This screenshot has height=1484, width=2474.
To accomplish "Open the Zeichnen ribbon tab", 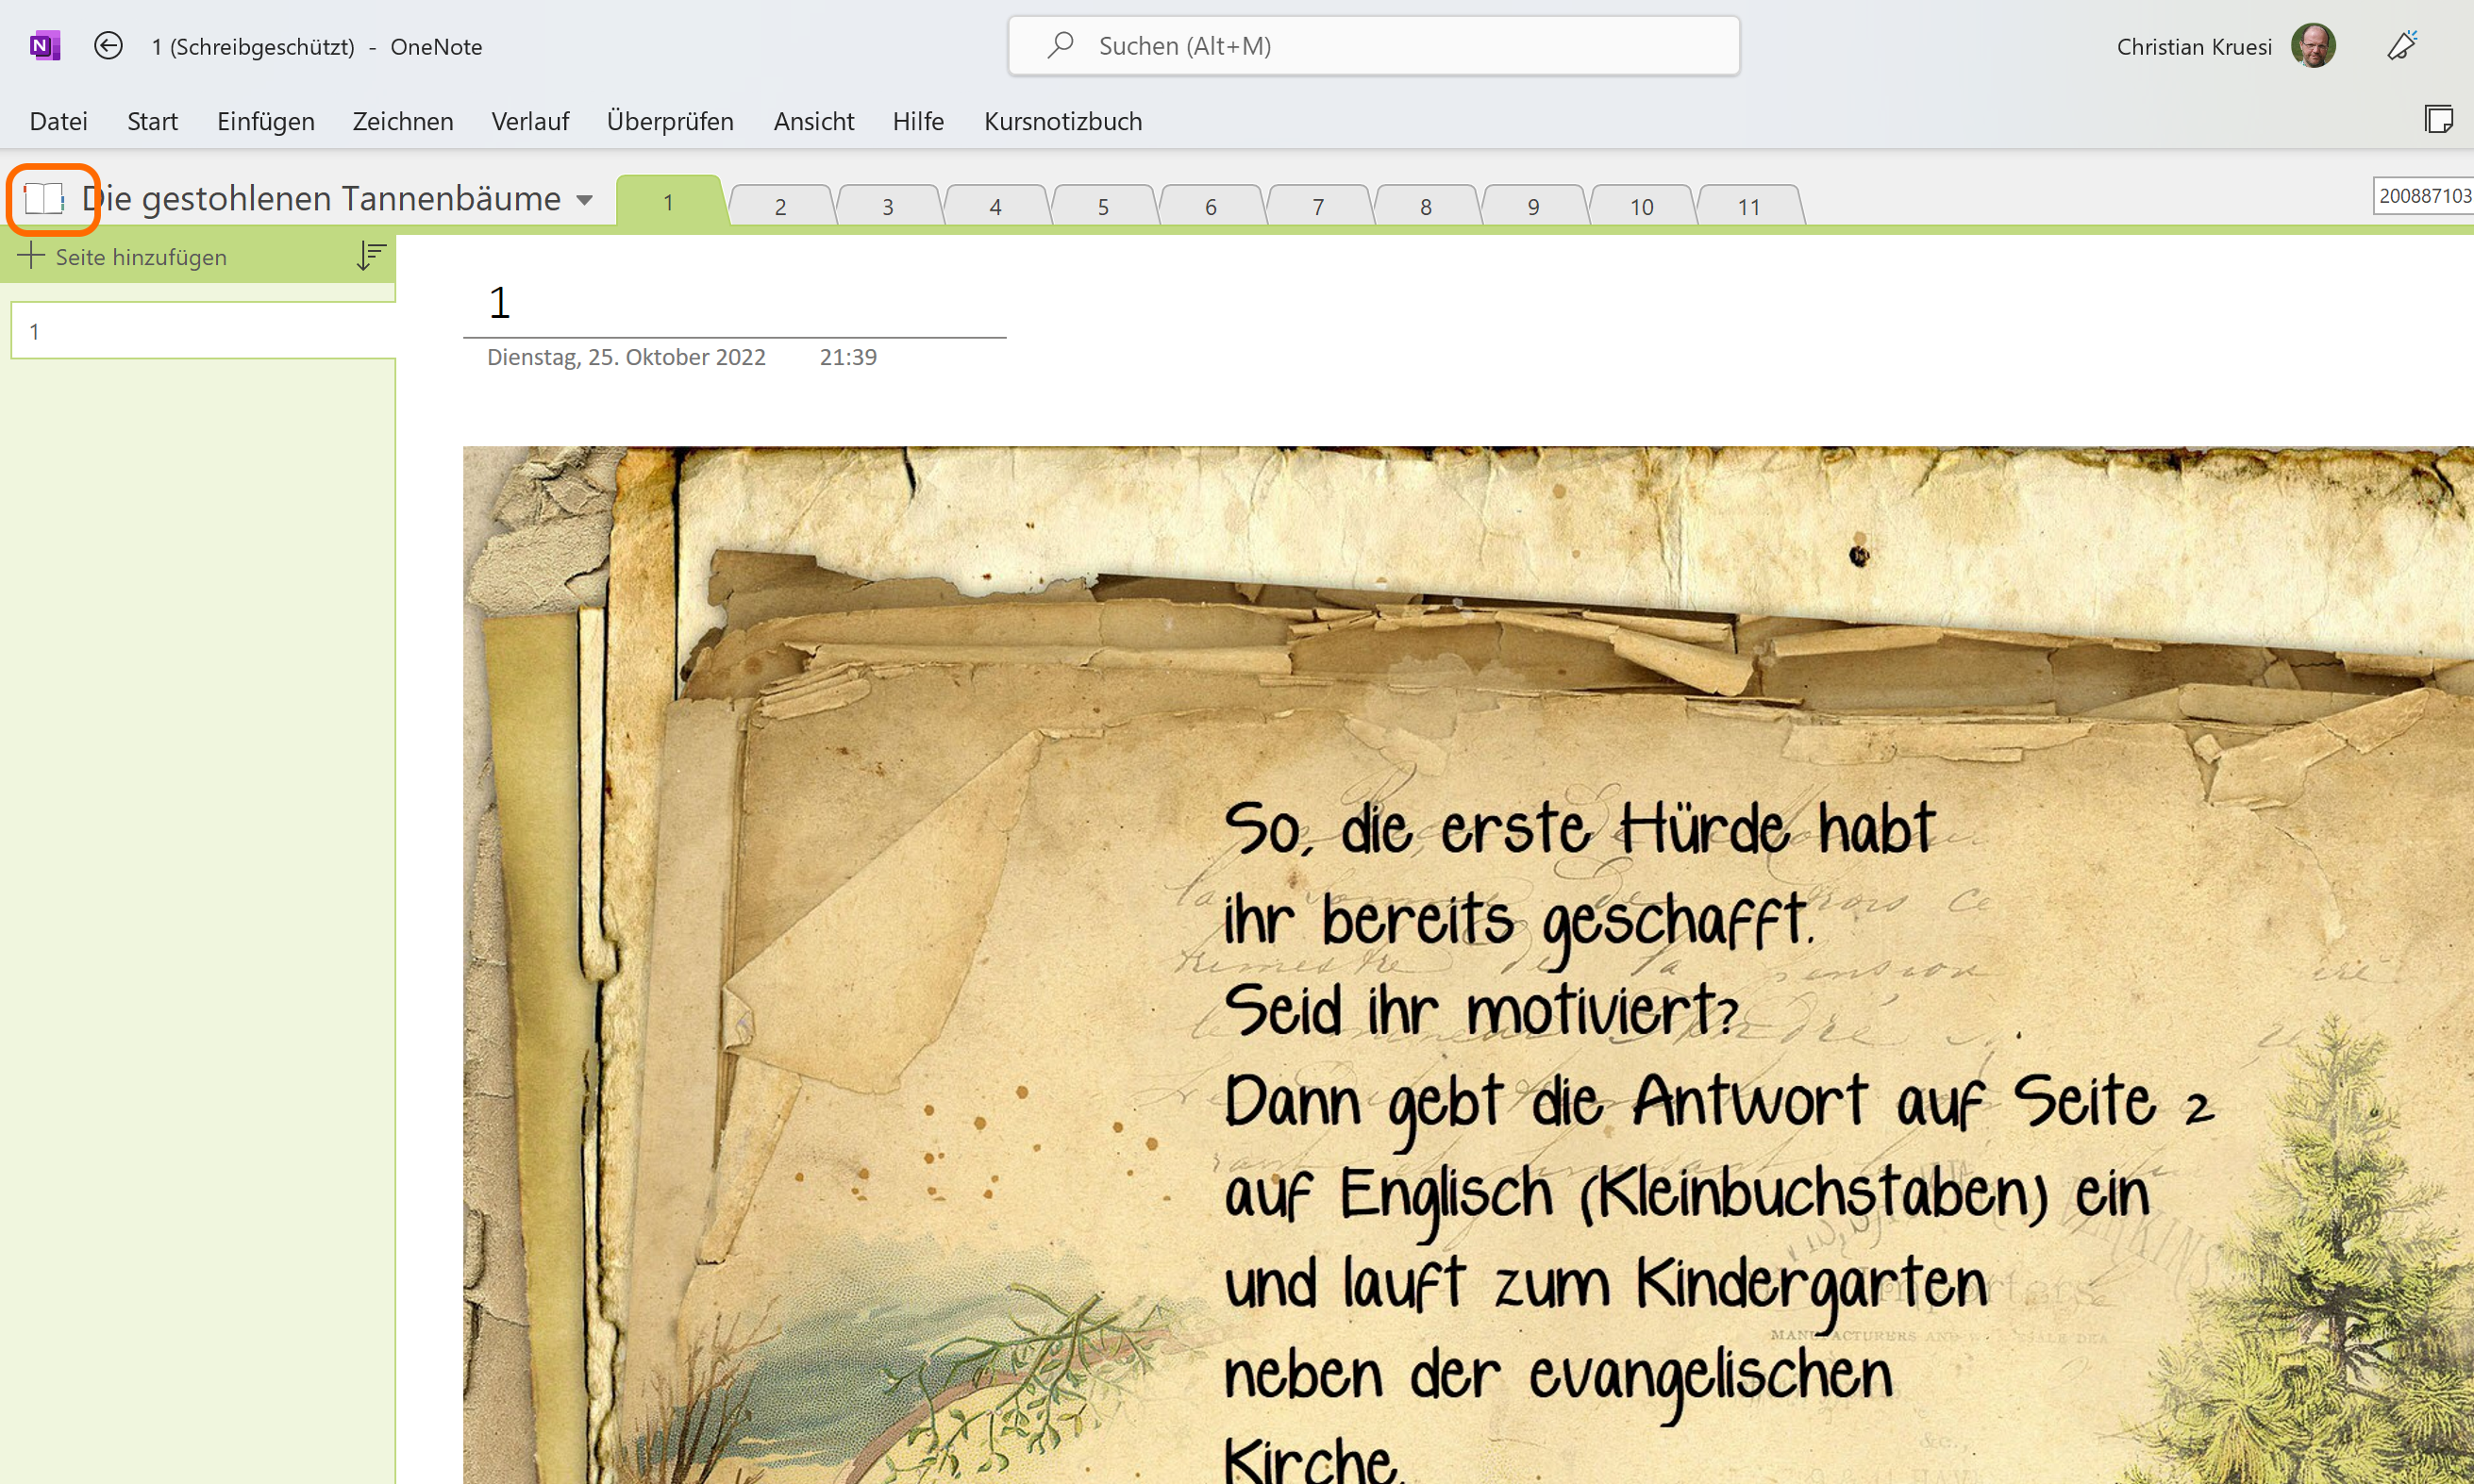I will pos(403,121).
